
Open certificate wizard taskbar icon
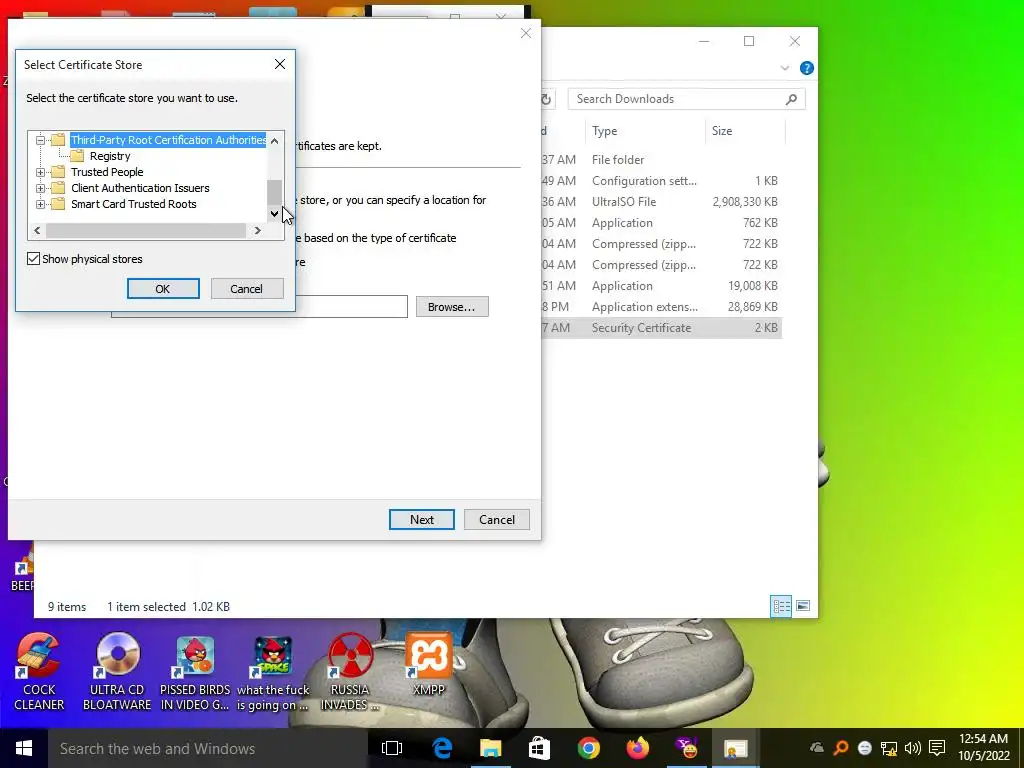[735, 748]
